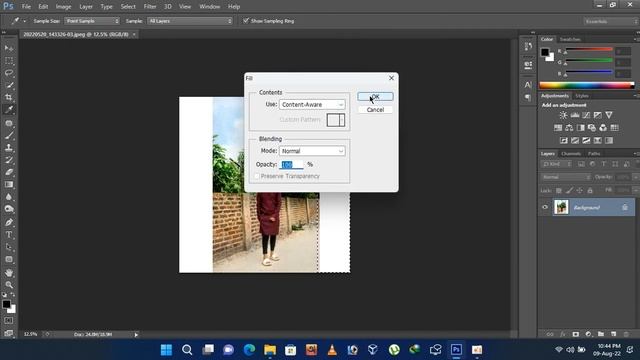Open the Custom Pattern picker
The width and height of the screenshot is (640, 360).
coord(336,120)
